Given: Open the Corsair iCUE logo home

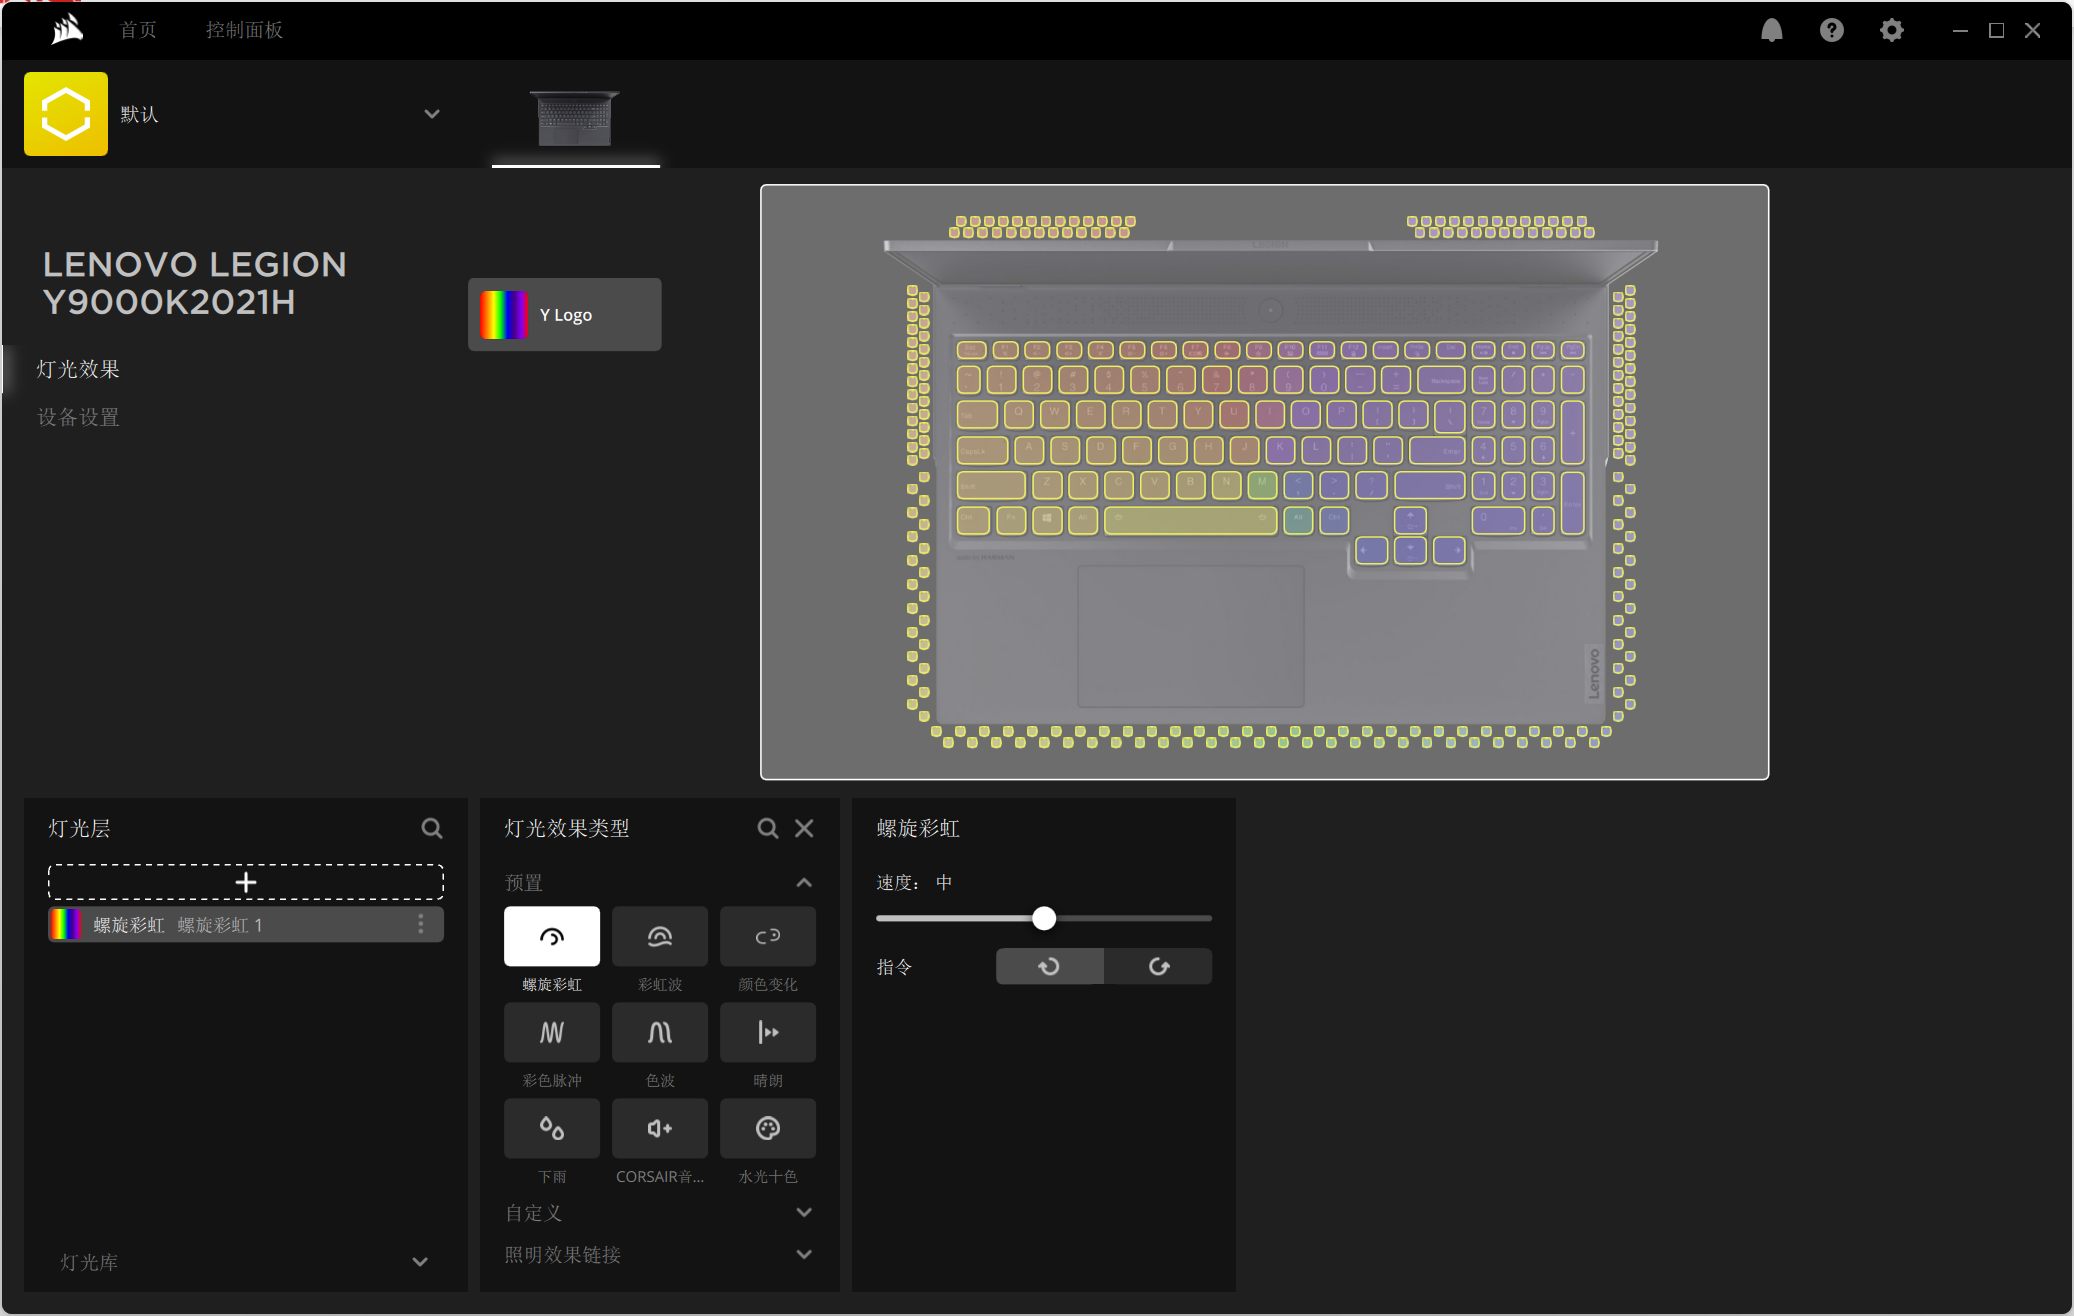Looking at the screenshot, I should (x=67, y=30).
